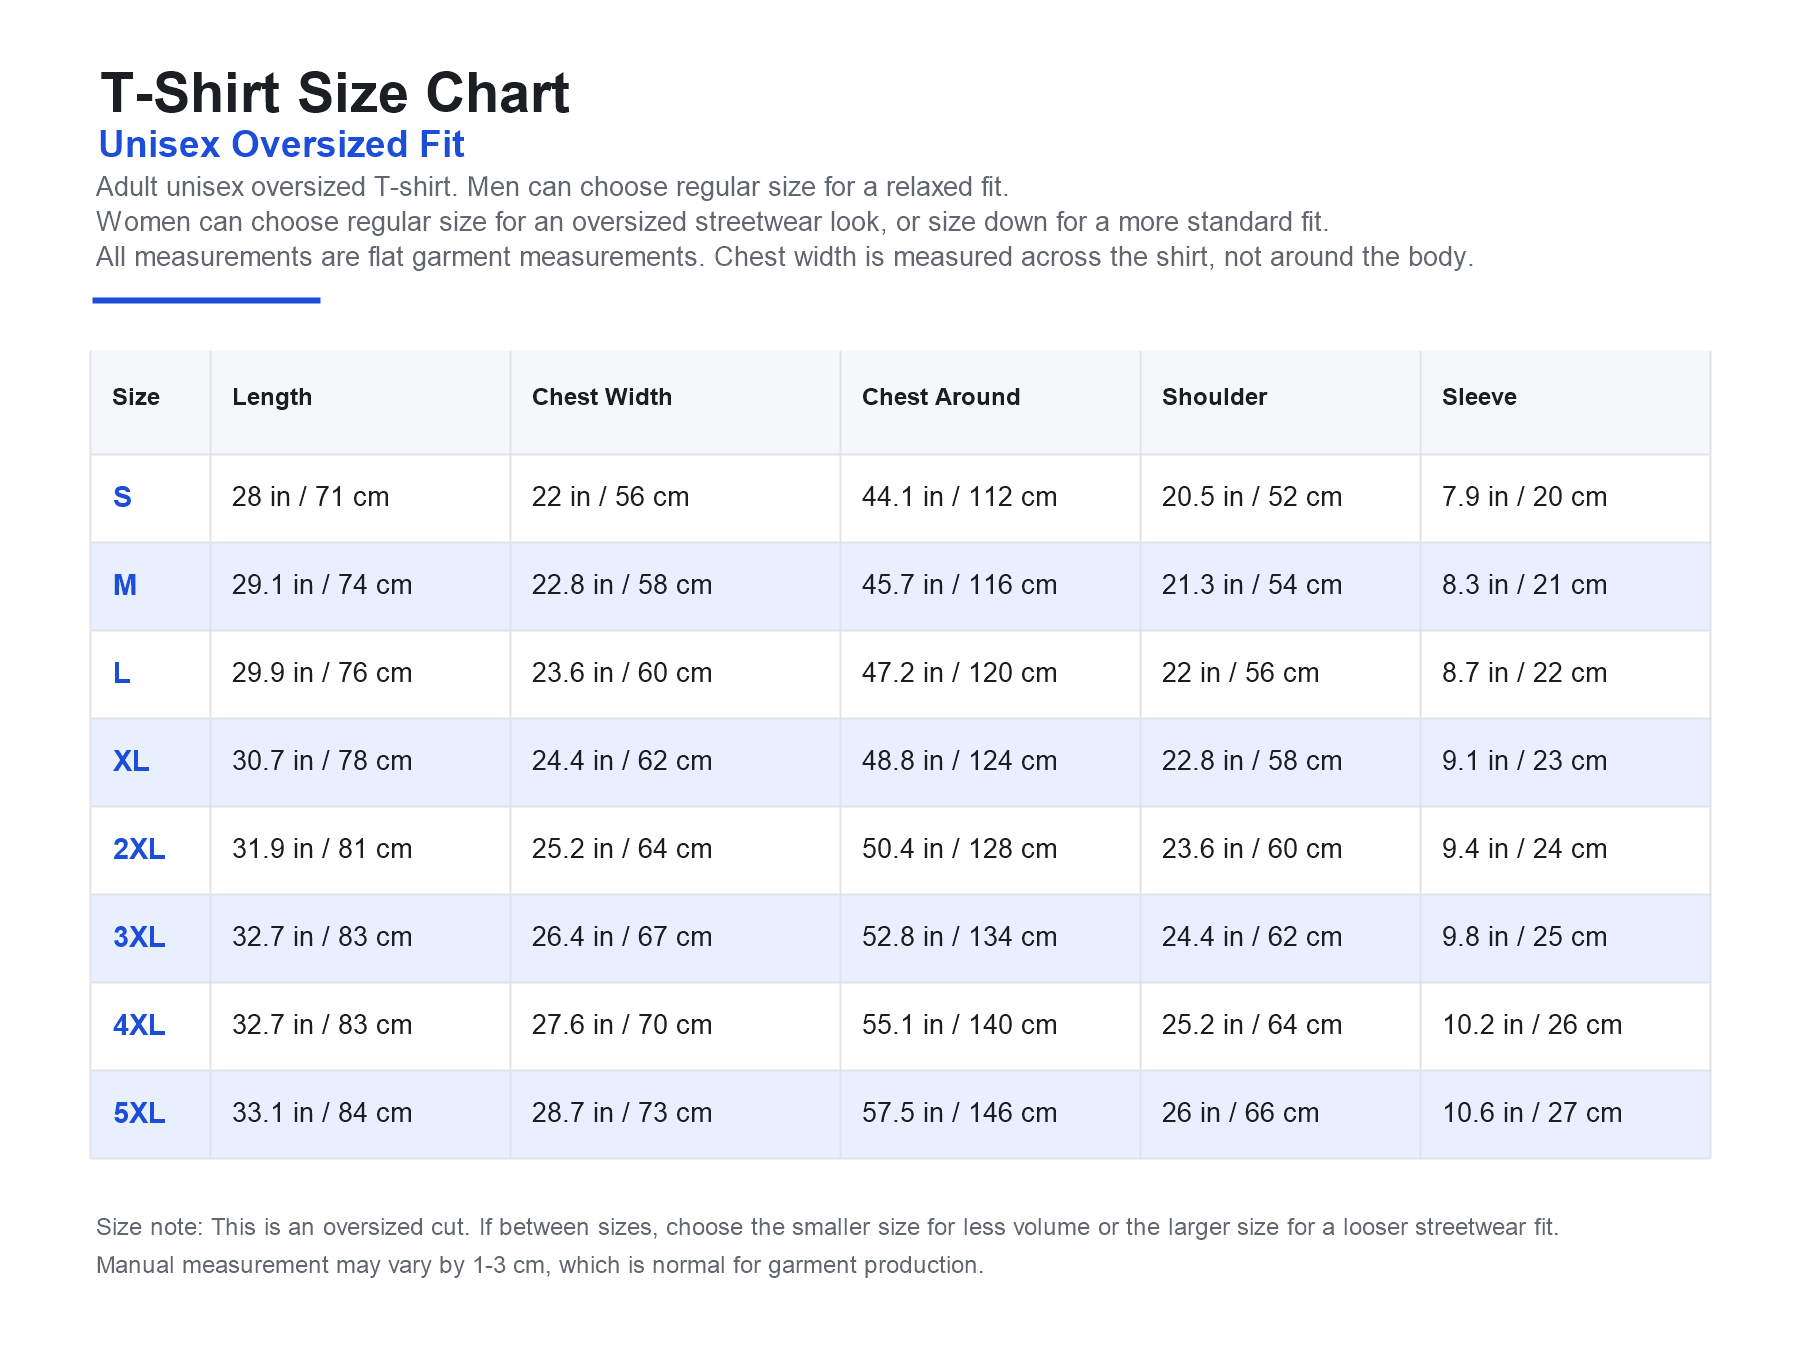This screenshot has height=1370, width=1800.
Task: Select the S size row label
Action: coord(122,497)
